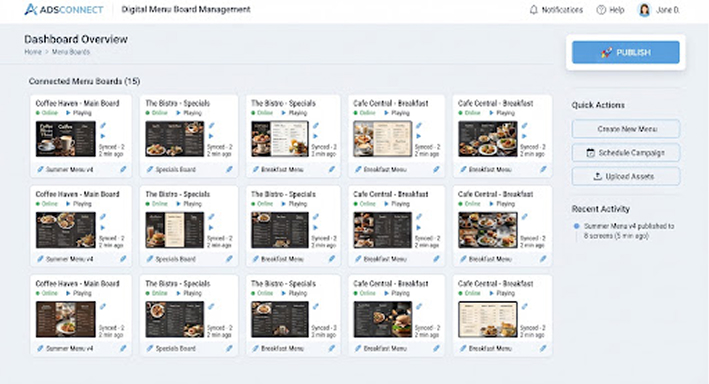Click play arrow on top-row Bistro card with Breakfast Menu
The height and width of the screenshot is (384, 709).
click(315, 136)
